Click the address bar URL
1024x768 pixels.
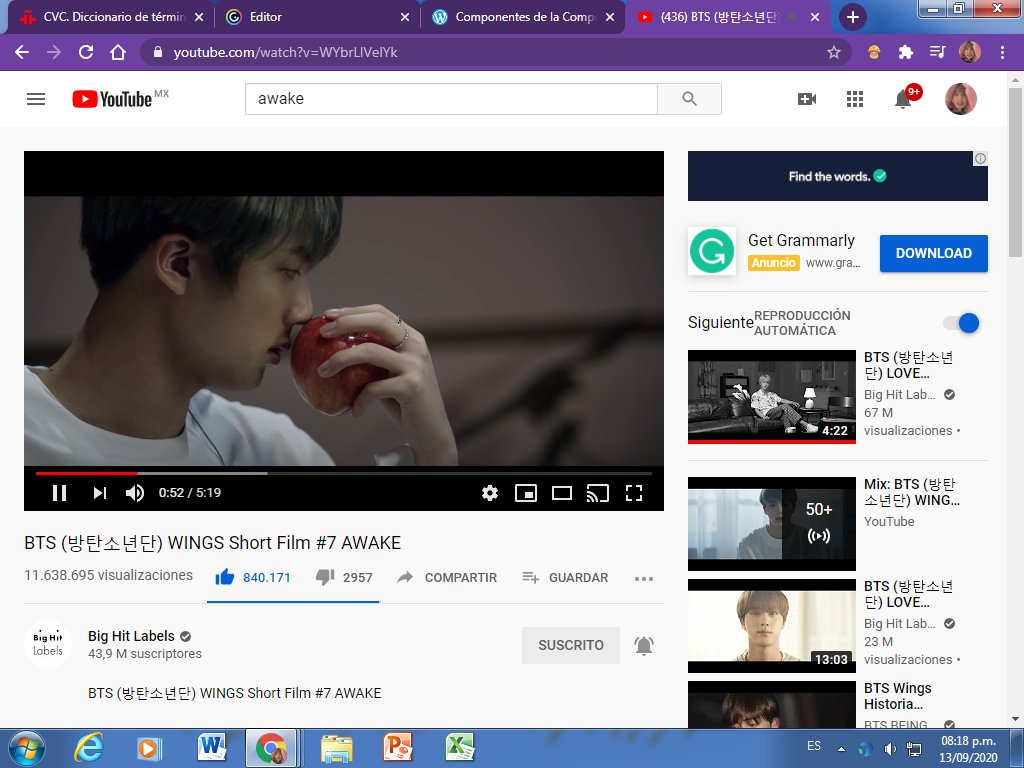(x=285, y=52)
